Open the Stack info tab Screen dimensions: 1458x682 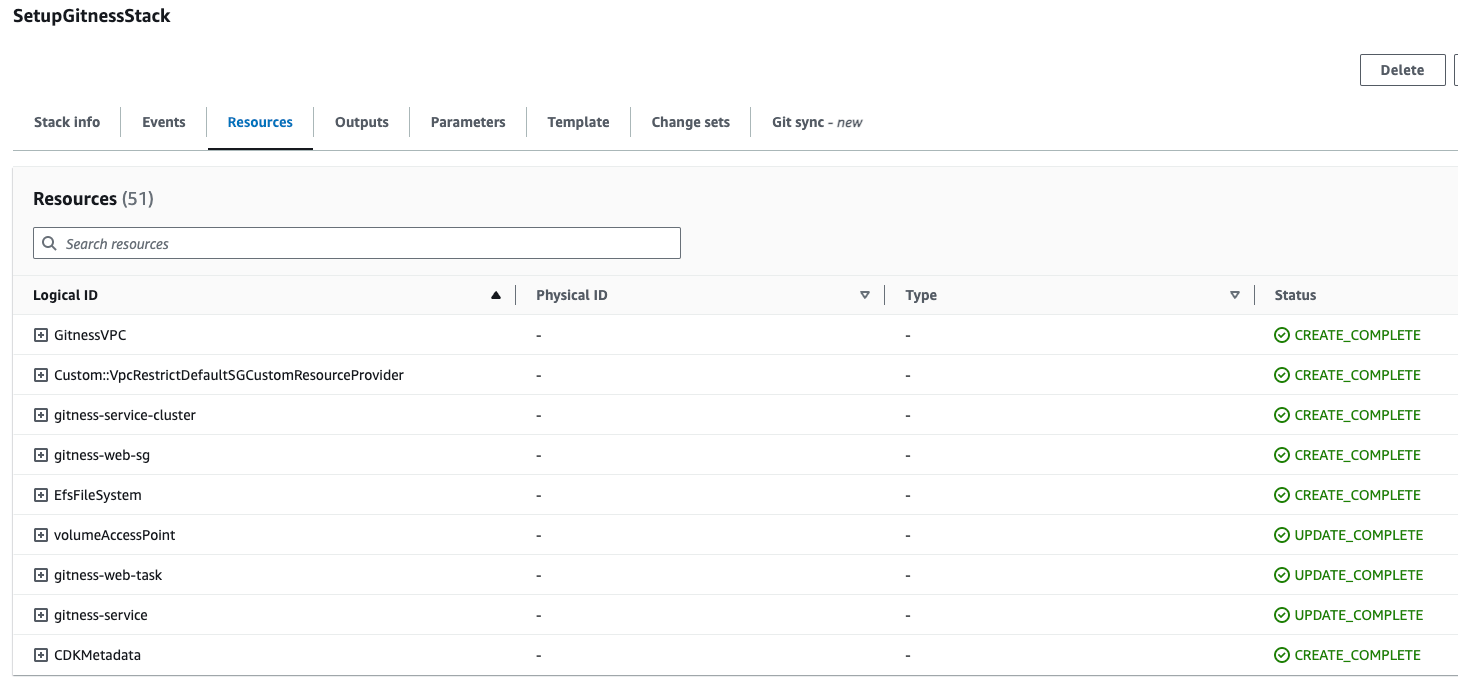pos(67,122)
